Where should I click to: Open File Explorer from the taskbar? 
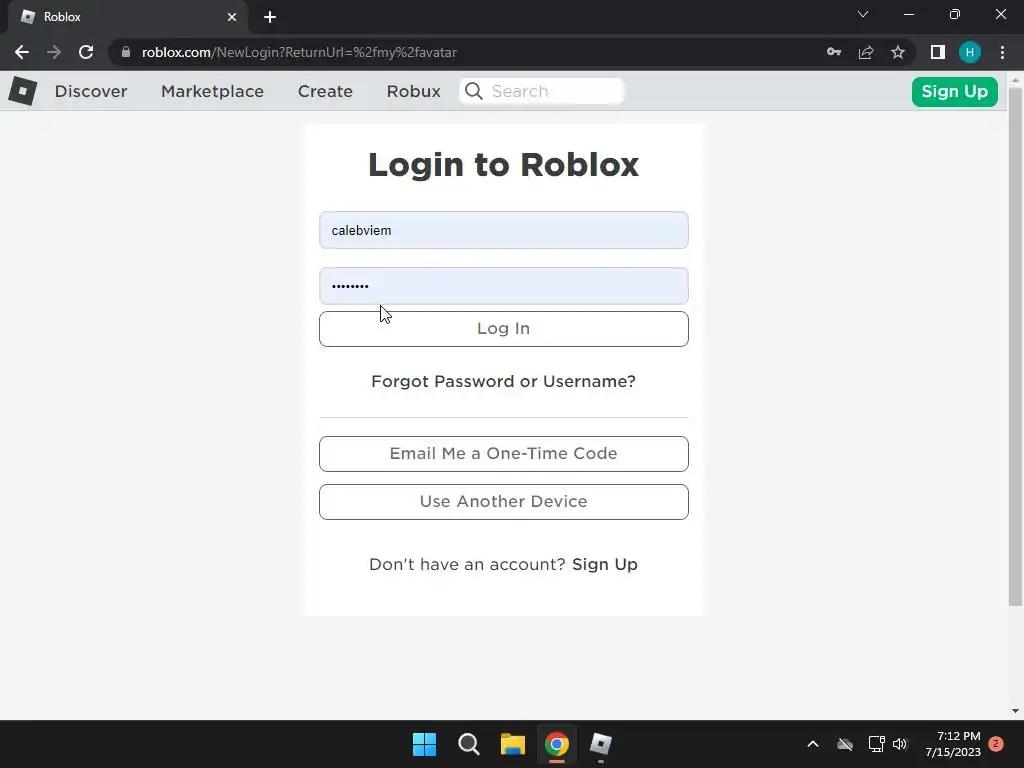[513, 744]
